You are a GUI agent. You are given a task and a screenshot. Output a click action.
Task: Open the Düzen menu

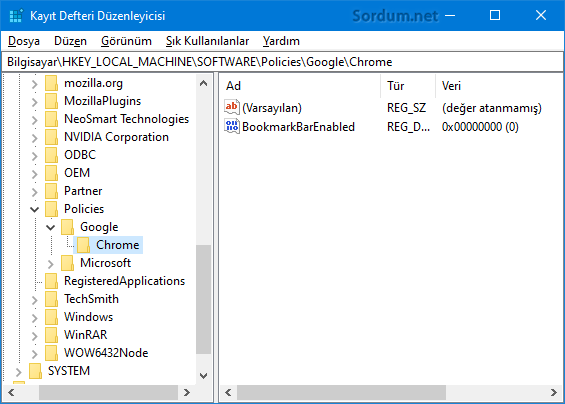(x=70, y=41)
